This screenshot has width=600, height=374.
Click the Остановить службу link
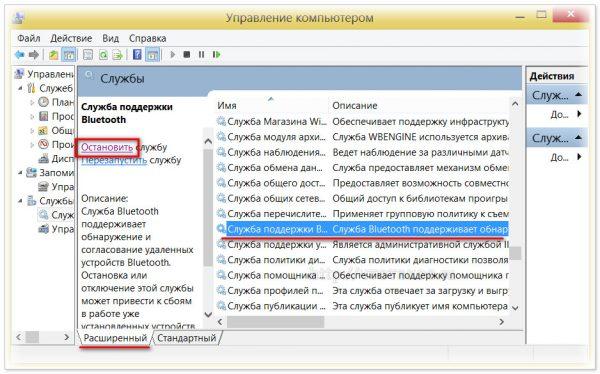(107, 147)
